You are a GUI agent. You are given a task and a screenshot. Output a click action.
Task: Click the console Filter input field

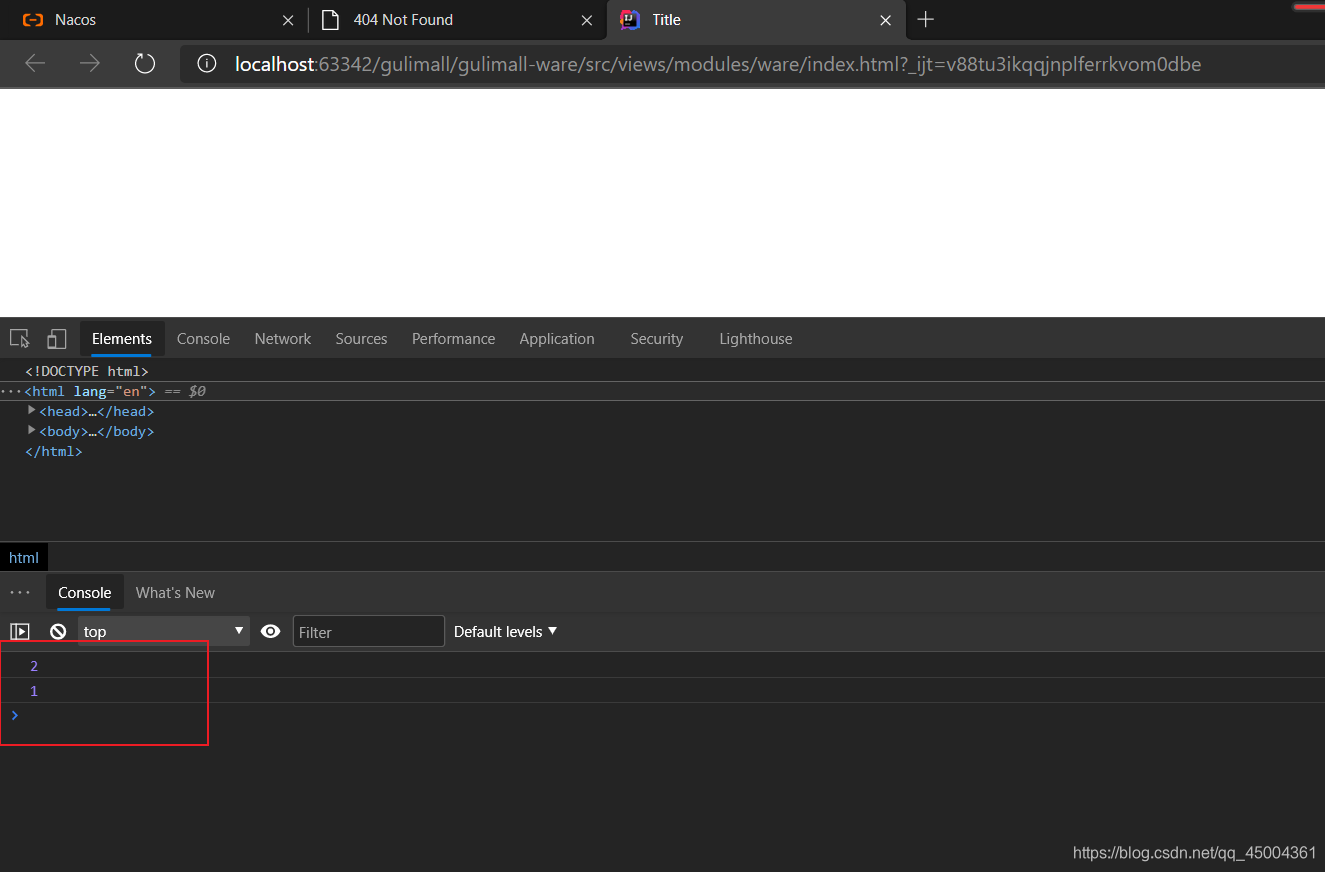coord(368,631)
